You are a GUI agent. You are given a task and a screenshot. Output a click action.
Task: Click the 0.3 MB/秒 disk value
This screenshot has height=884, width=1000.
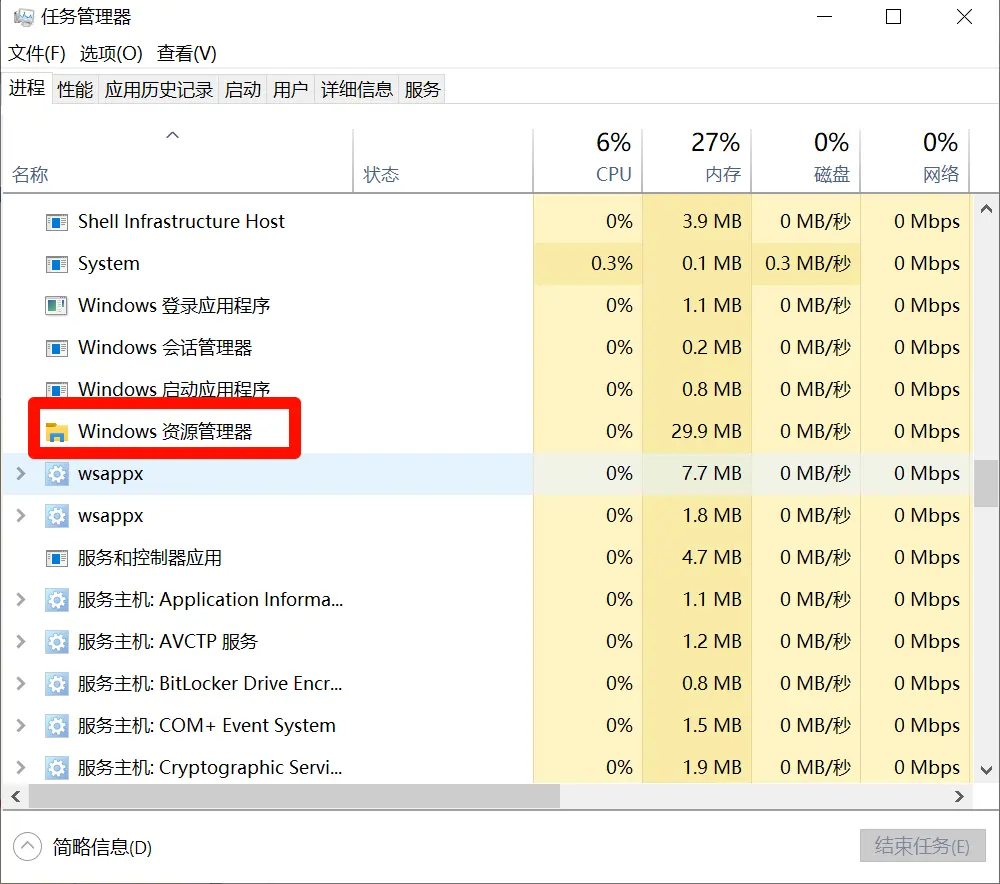point(808,264)
